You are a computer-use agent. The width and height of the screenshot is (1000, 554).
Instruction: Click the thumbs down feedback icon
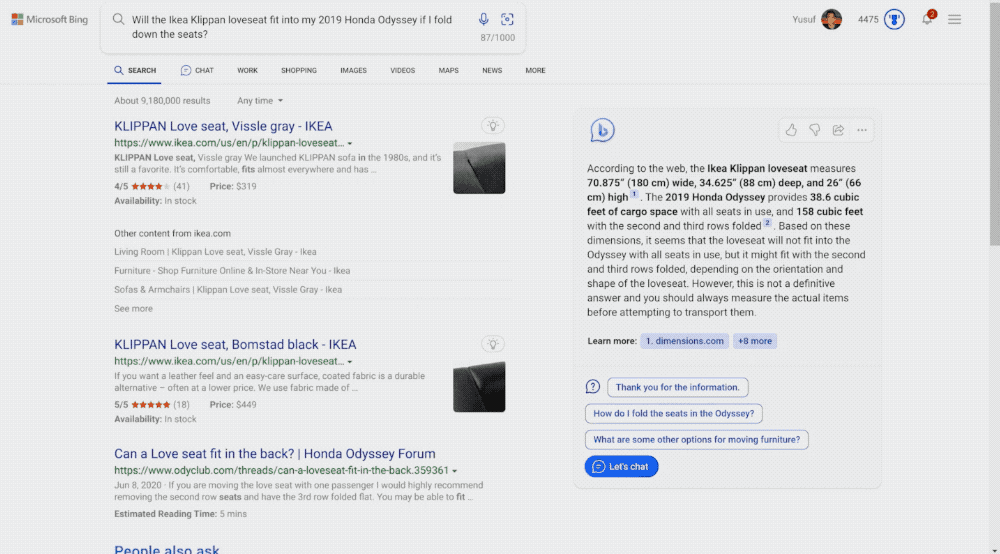pos(814,130)
